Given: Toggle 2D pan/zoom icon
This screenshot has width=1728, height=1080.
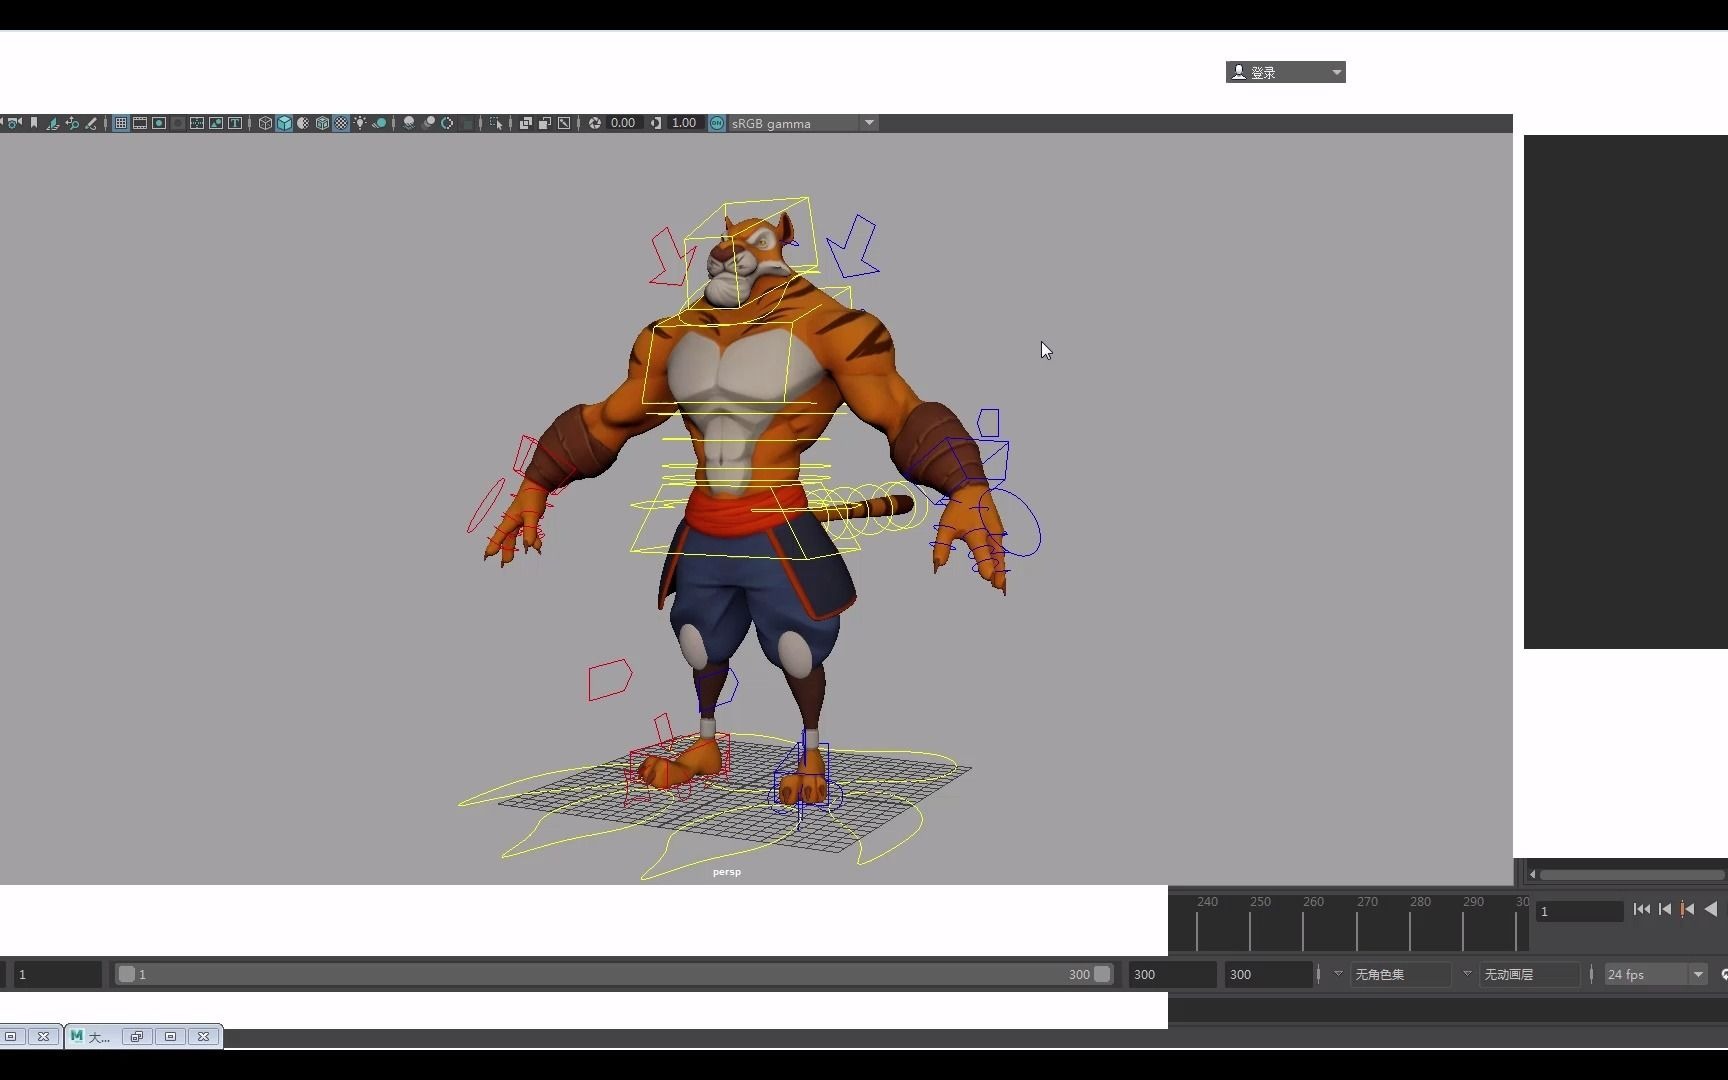Looking at the screenshot, I should tap(72, 123).
